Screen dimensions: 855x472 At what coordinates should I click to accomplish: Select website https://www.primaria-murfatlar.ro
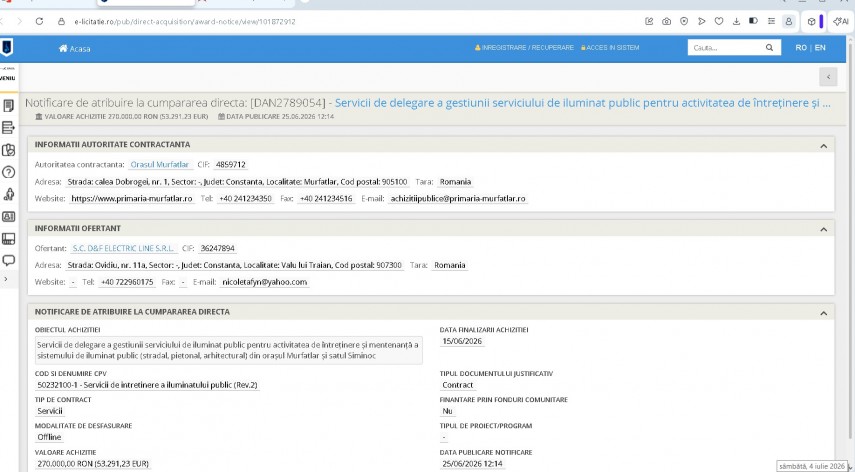click(131, 198)
